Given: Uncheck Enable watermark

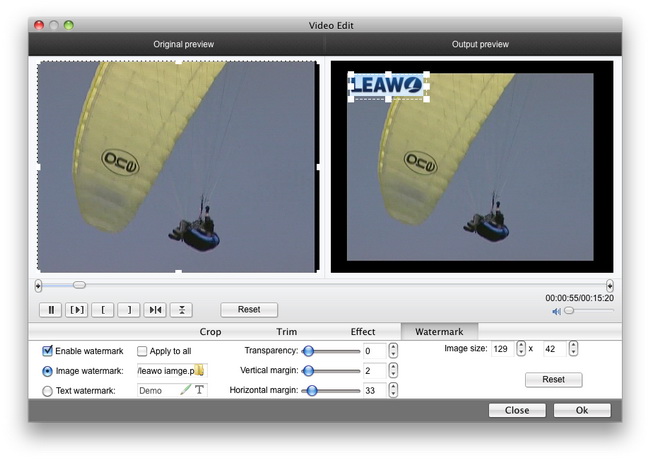Looking at the screenshot, I should coord(48,351).
